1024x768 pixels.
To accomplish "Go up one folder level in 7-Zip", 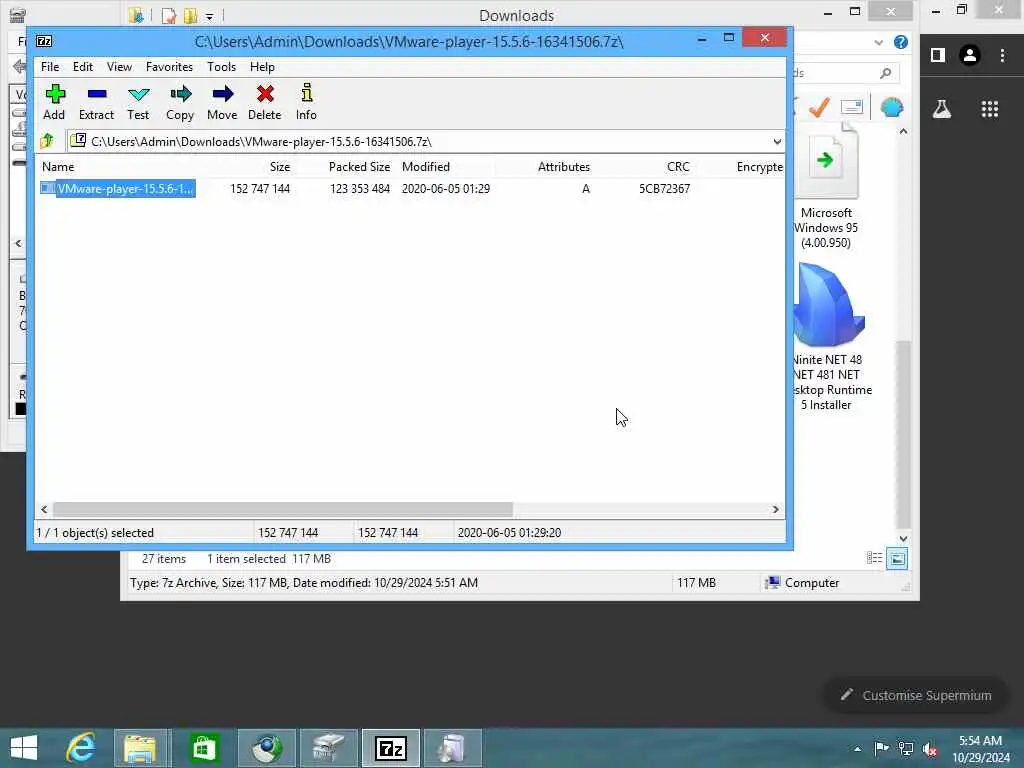I will (x=47, y=141).
